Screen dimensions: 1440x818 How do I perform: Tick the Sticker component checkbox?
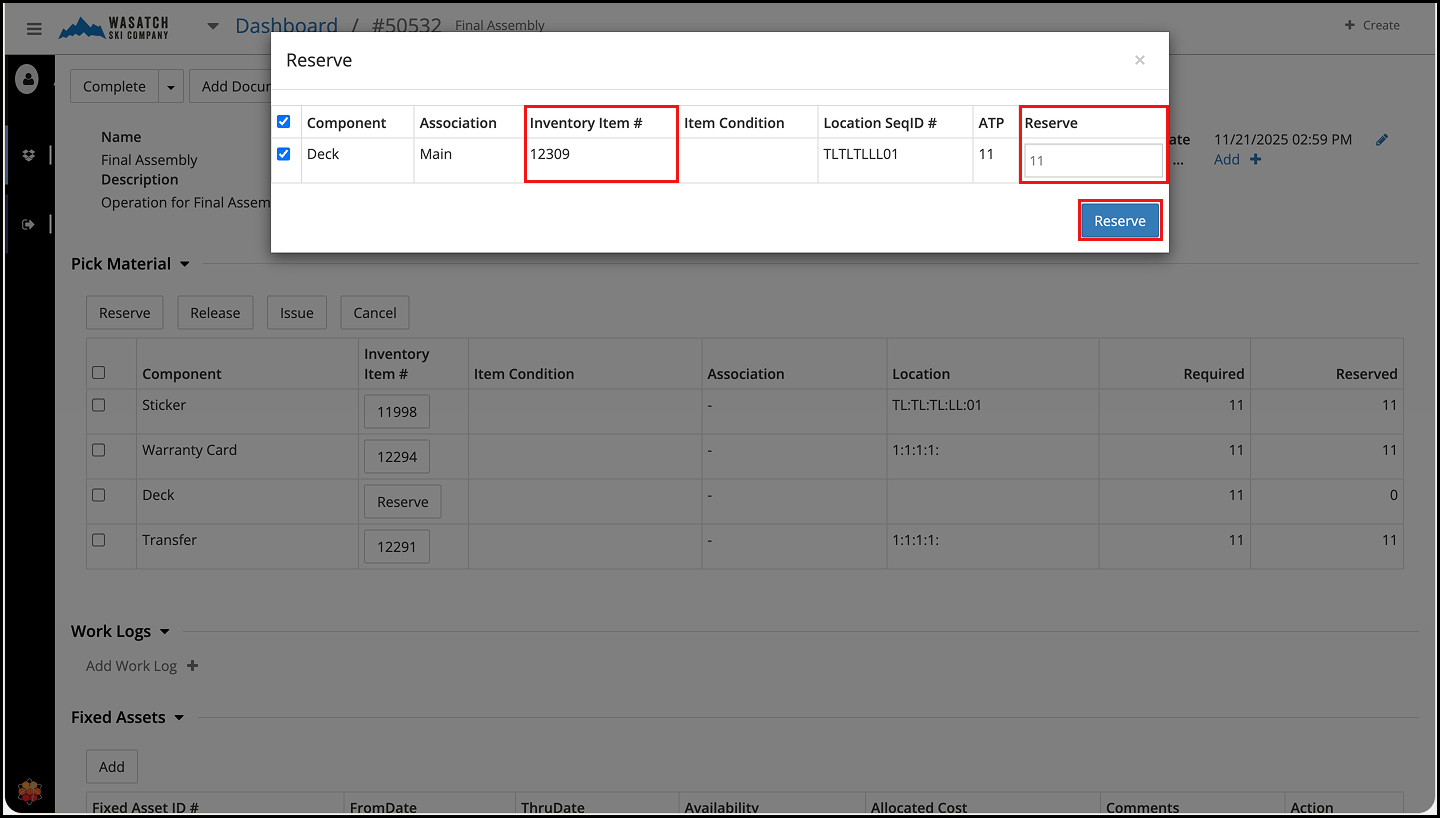click(x=98, y=405)
